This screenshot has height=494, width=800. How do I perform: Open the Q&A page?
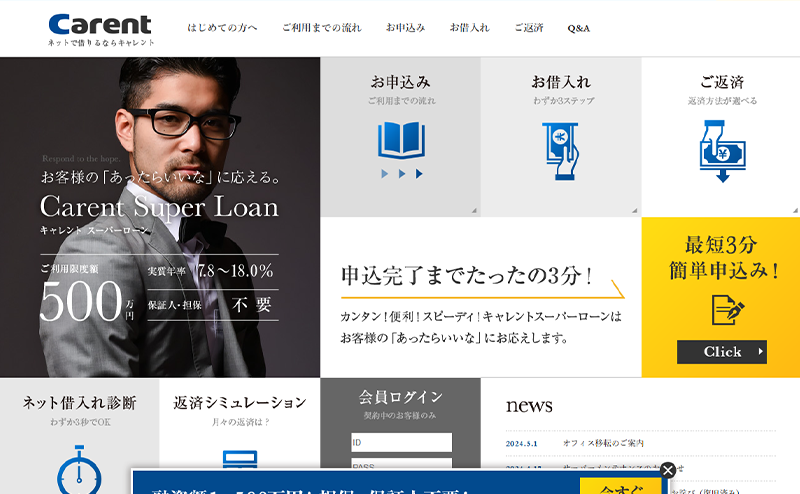click(578, 28)
